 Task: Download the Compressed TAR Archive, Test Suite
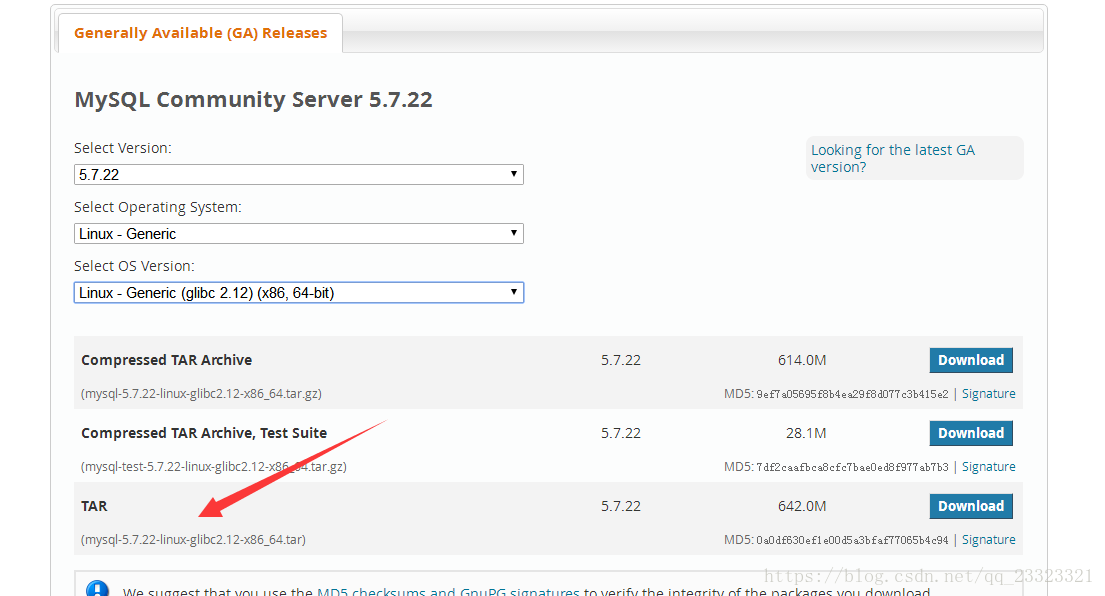[970, 433]
